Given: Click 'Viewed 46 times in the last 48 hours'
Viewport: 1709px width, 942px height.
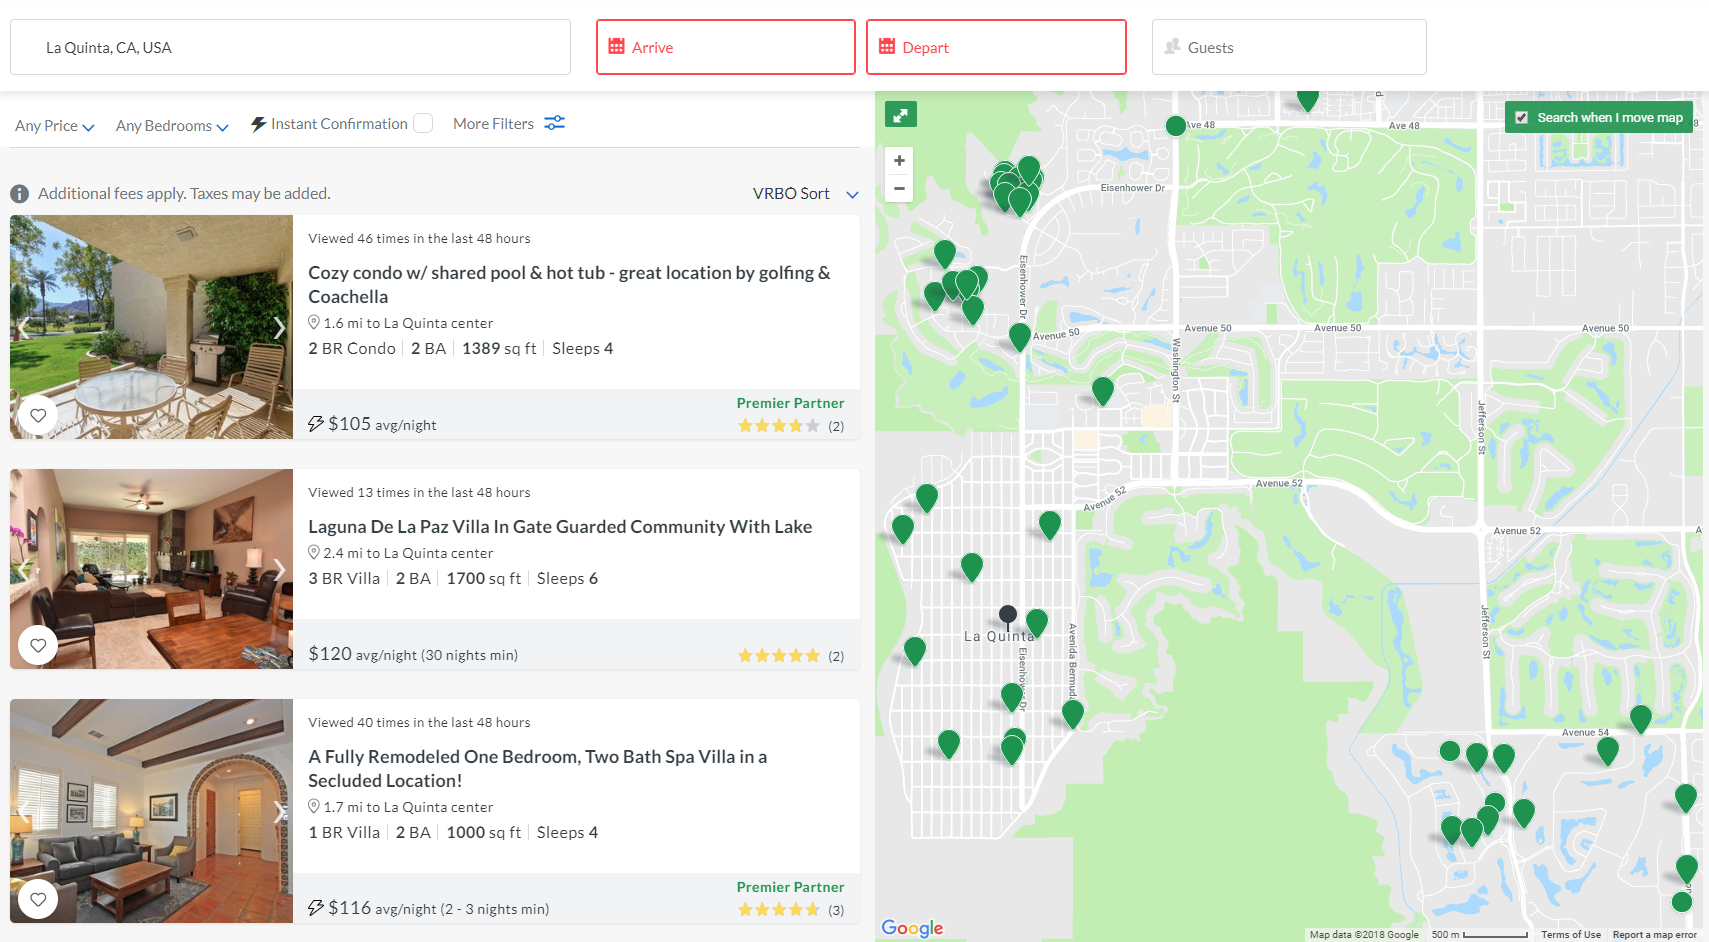Looking at the screenshot, I should coord(419,239).
